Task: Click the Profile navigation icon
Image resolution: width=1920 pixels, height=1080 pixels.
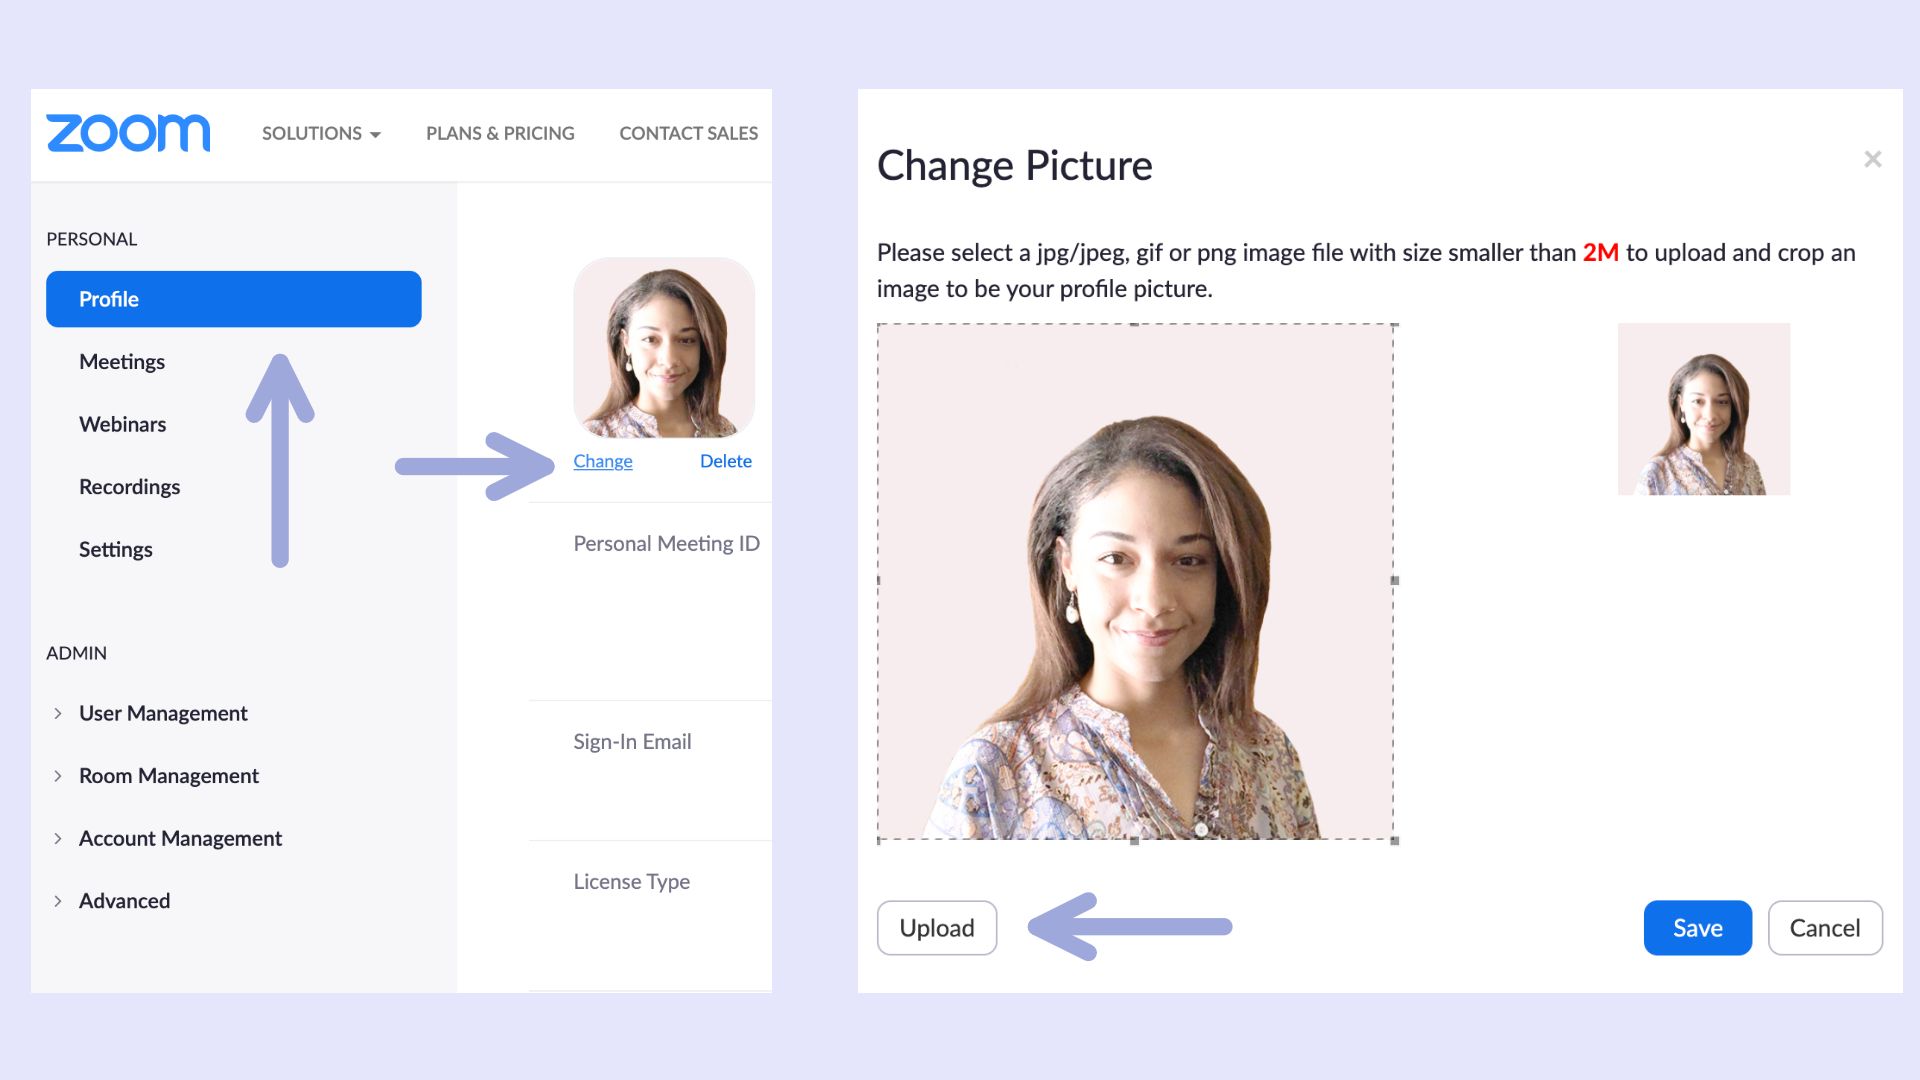Action: pos(233,299)
